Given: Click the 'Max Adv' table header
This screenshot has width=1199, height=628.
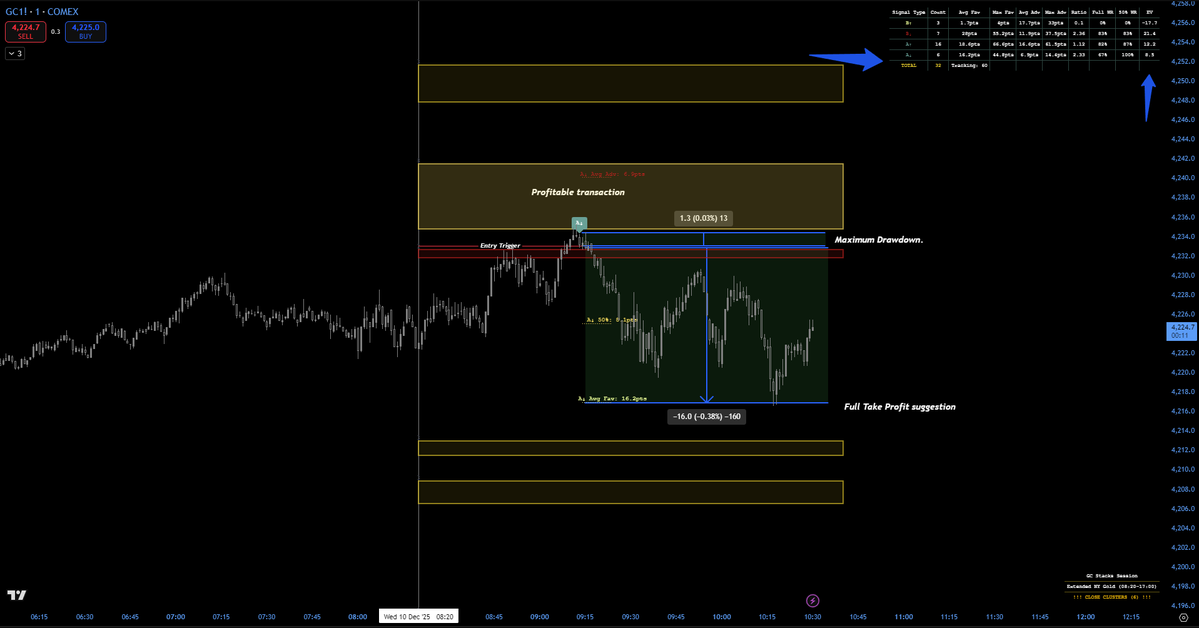Looking at the screenshot, I should pyautogui.click(x=1055, y=12).
